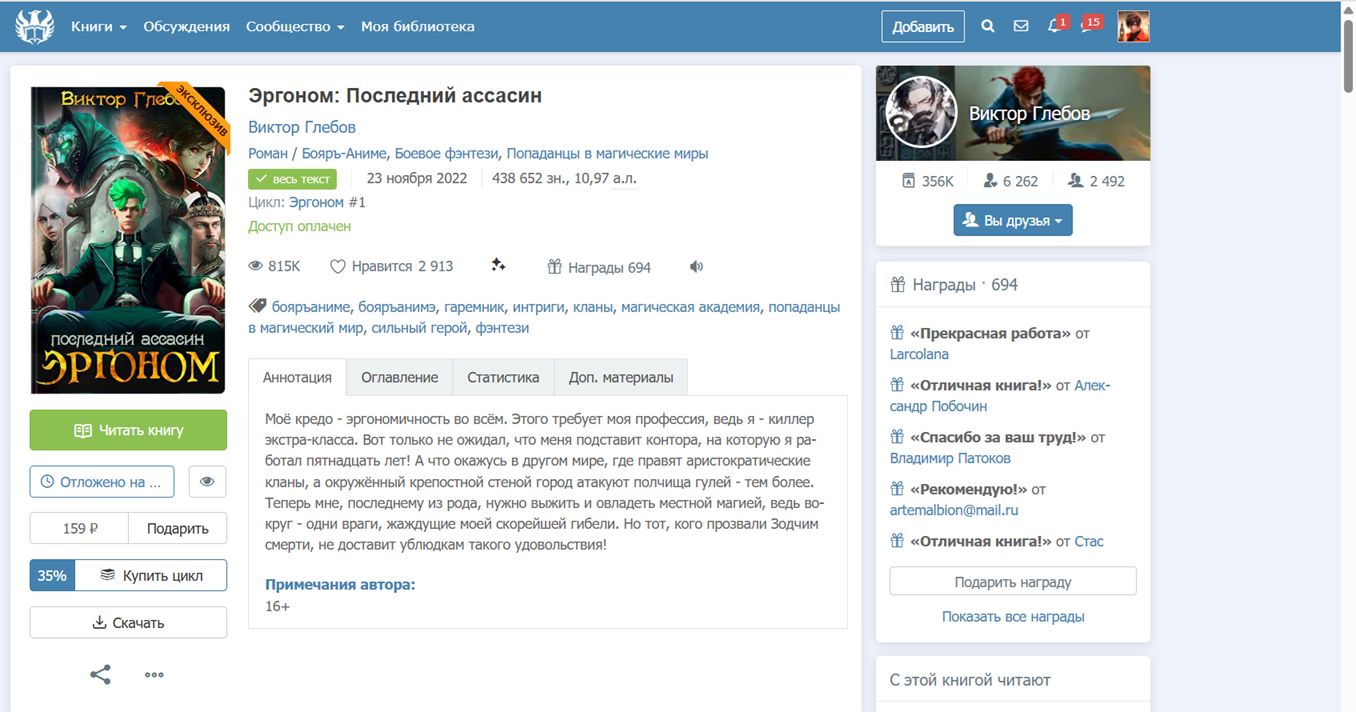This screenshot has height=712, width=1356.
Task: Open the Вы друзья dropdown
Action: click(x=1013, y=220)
